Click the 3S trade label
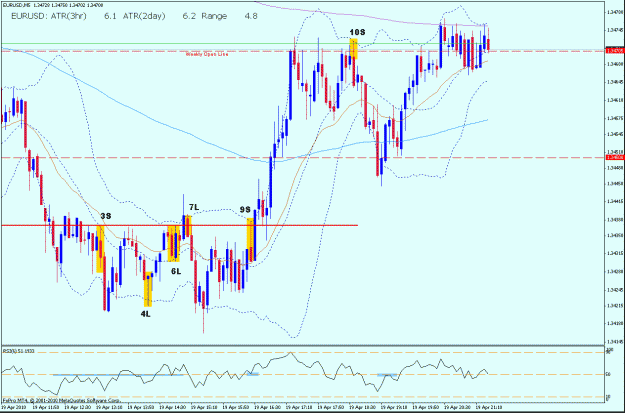This screenshot has width=625, height=413. [x=106, y=216]
